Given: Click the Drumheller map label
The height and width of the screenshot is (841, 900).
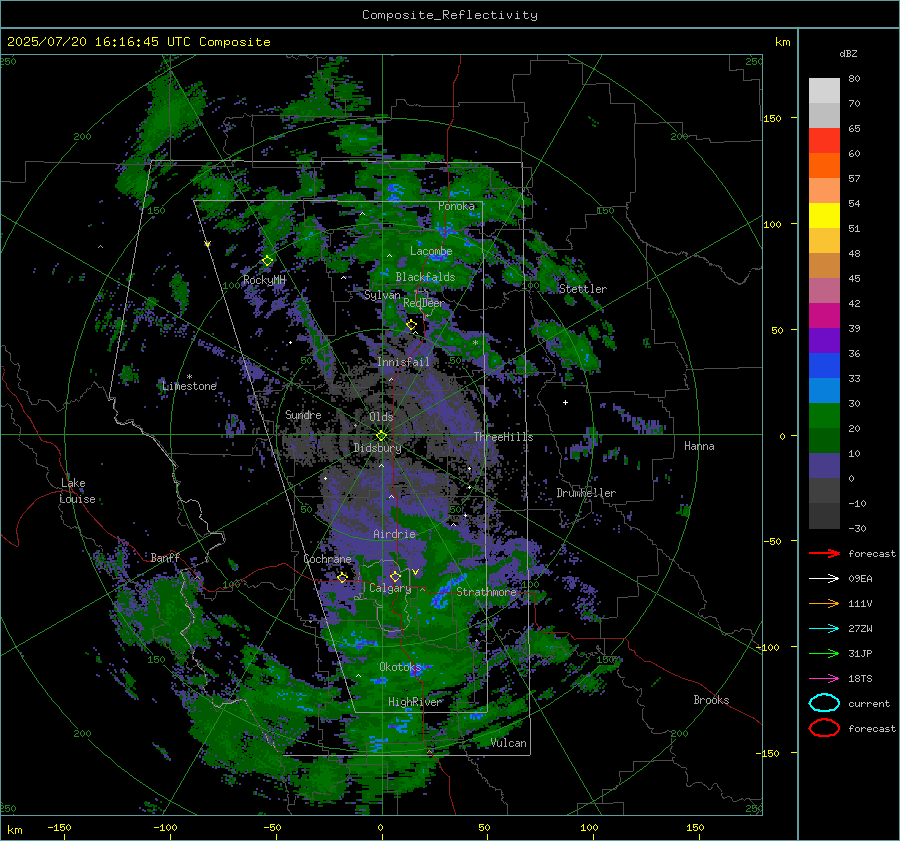Looking at the screenshot, I should [586, 493].
